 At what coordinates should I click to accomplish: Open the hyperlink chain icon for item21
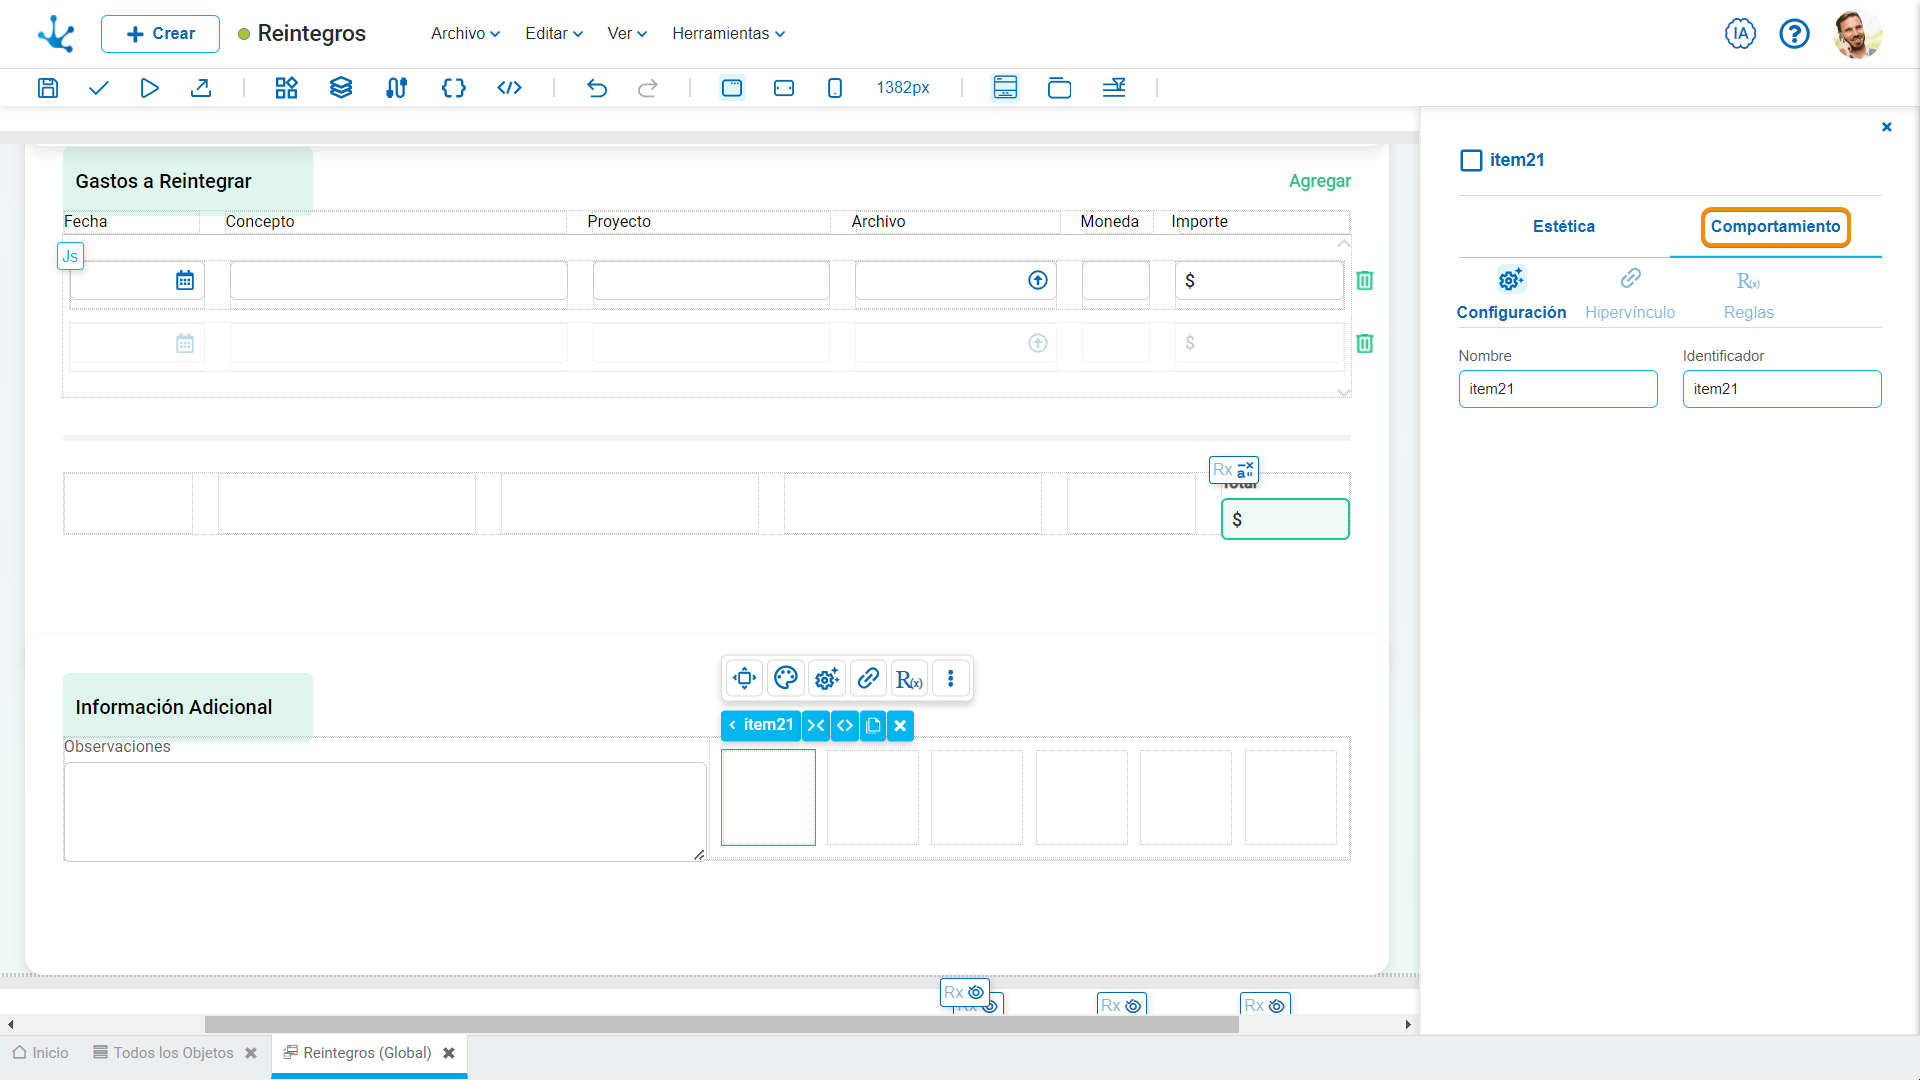(x=868, y=679)
